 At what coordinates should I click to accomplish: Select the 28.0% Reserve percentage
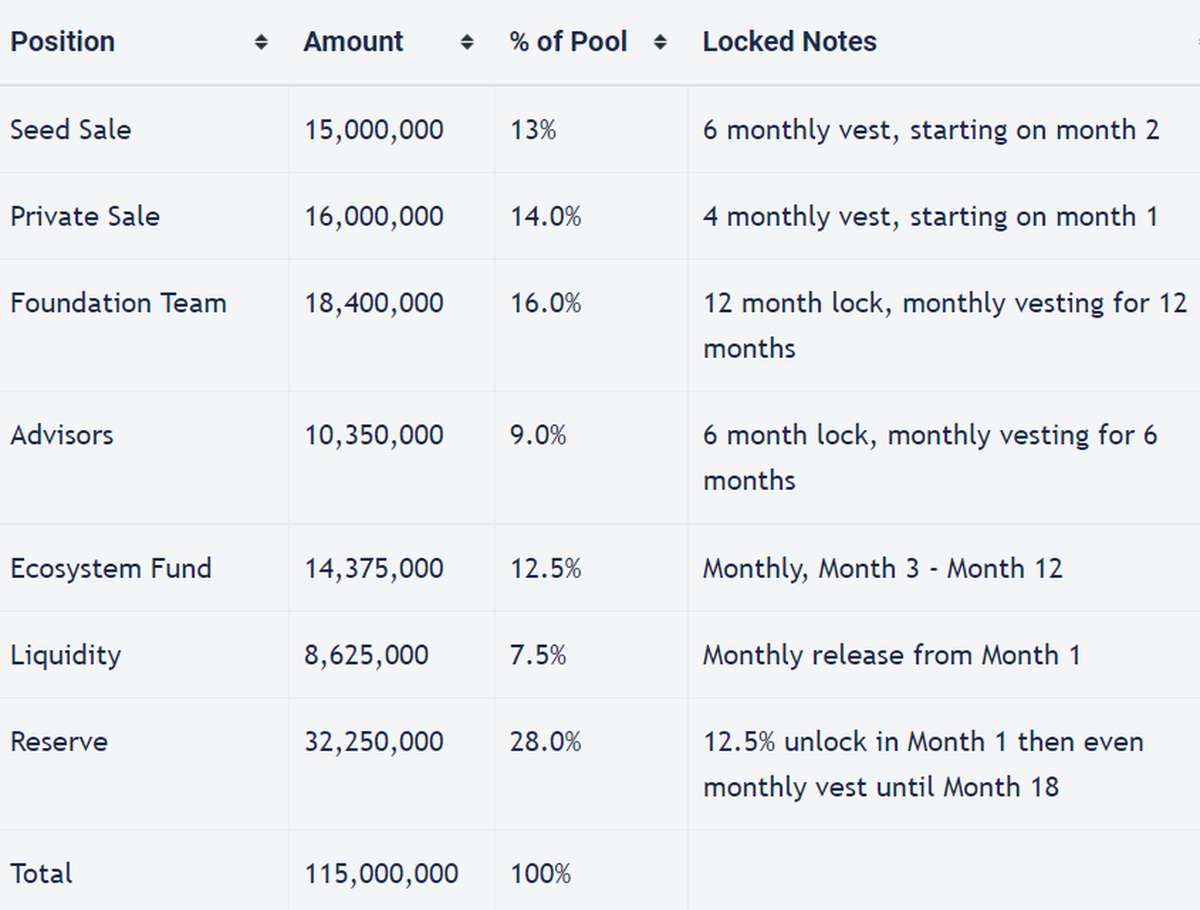tap(545, 743)
